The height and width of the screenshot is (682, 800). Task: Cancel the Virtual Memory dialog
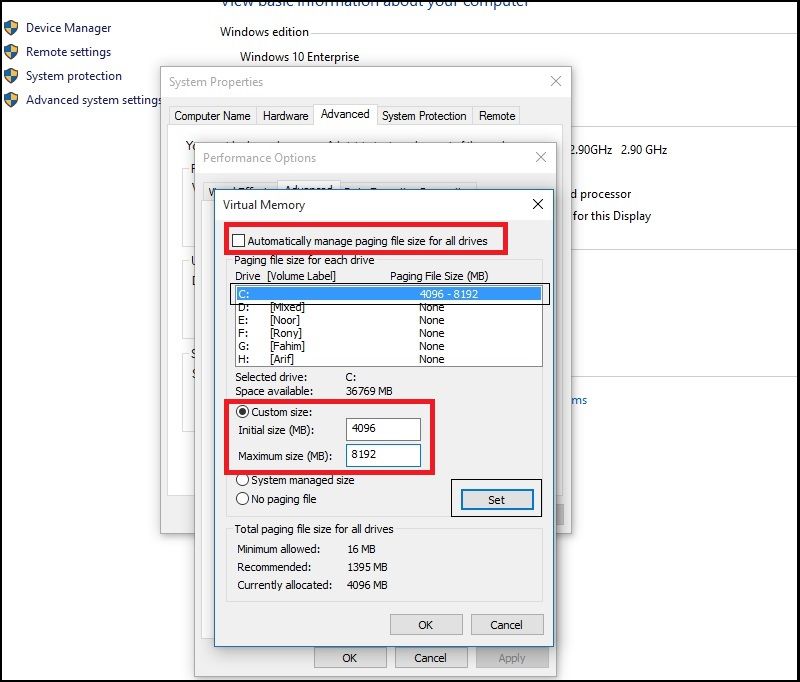(507, 625)
